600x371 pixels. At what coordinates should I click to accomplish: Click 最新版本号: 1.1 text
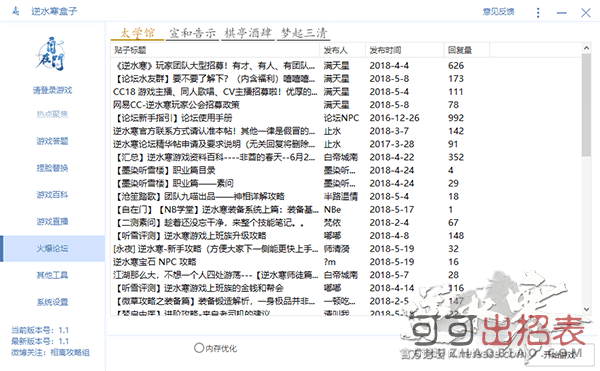40,341
